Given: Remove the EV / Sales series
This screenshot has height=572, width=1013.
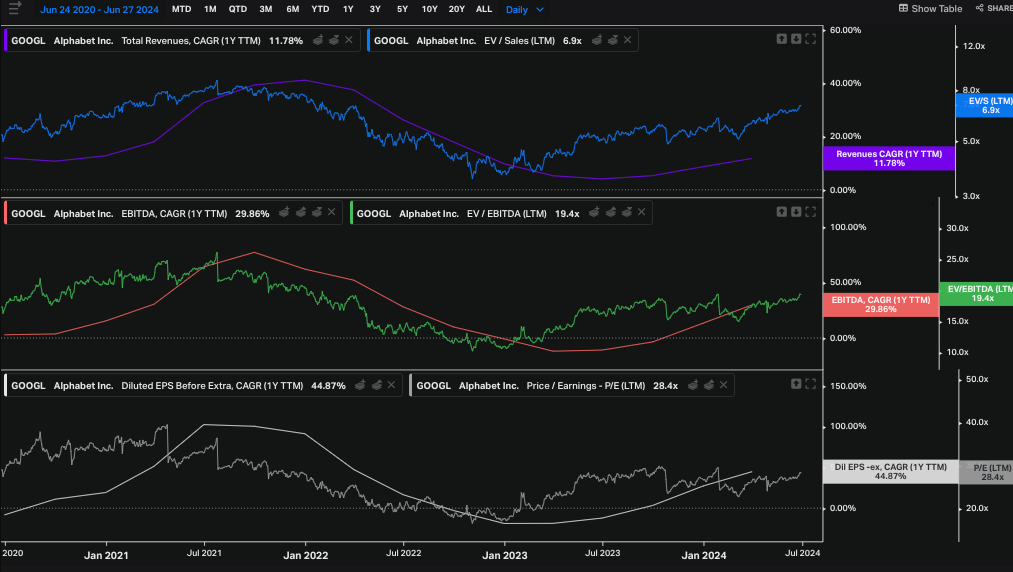Looking at the screenshot, I should 627,40.
